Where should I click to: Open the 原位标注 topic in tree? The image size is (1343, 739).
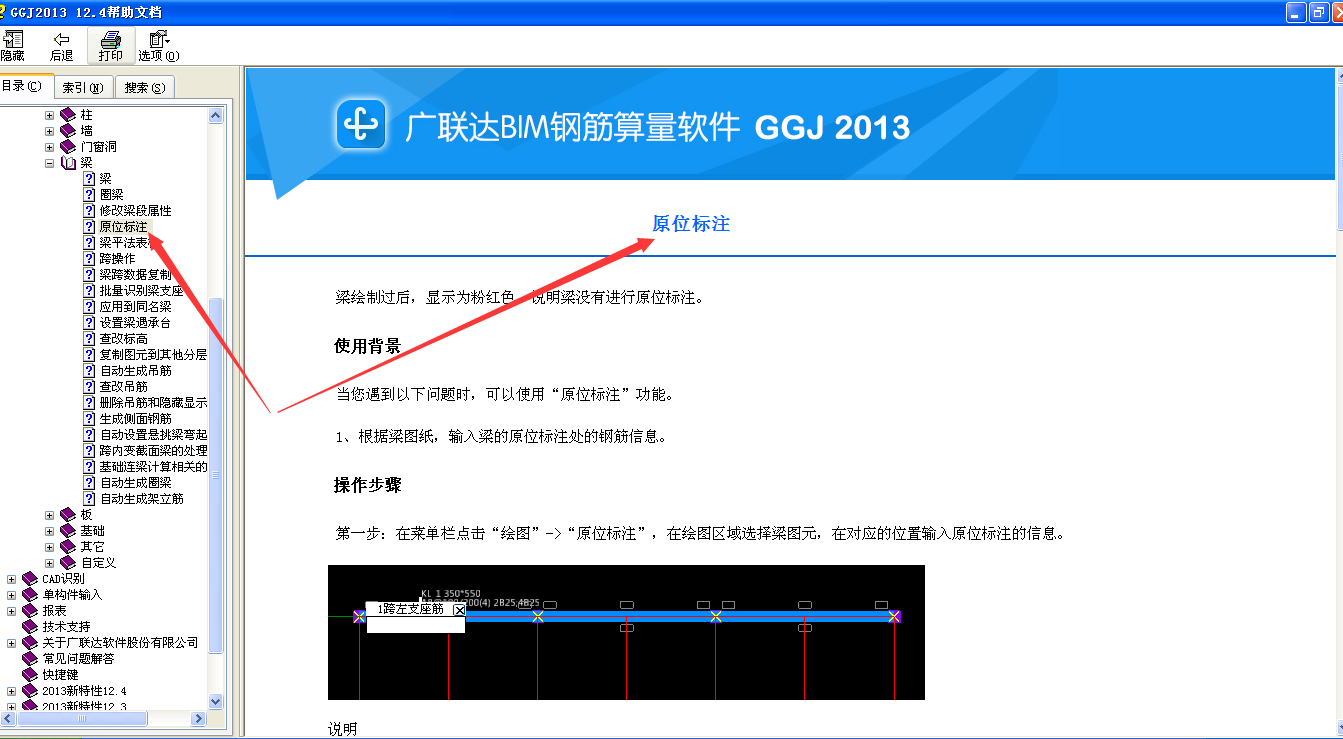[x=123, y=227]
